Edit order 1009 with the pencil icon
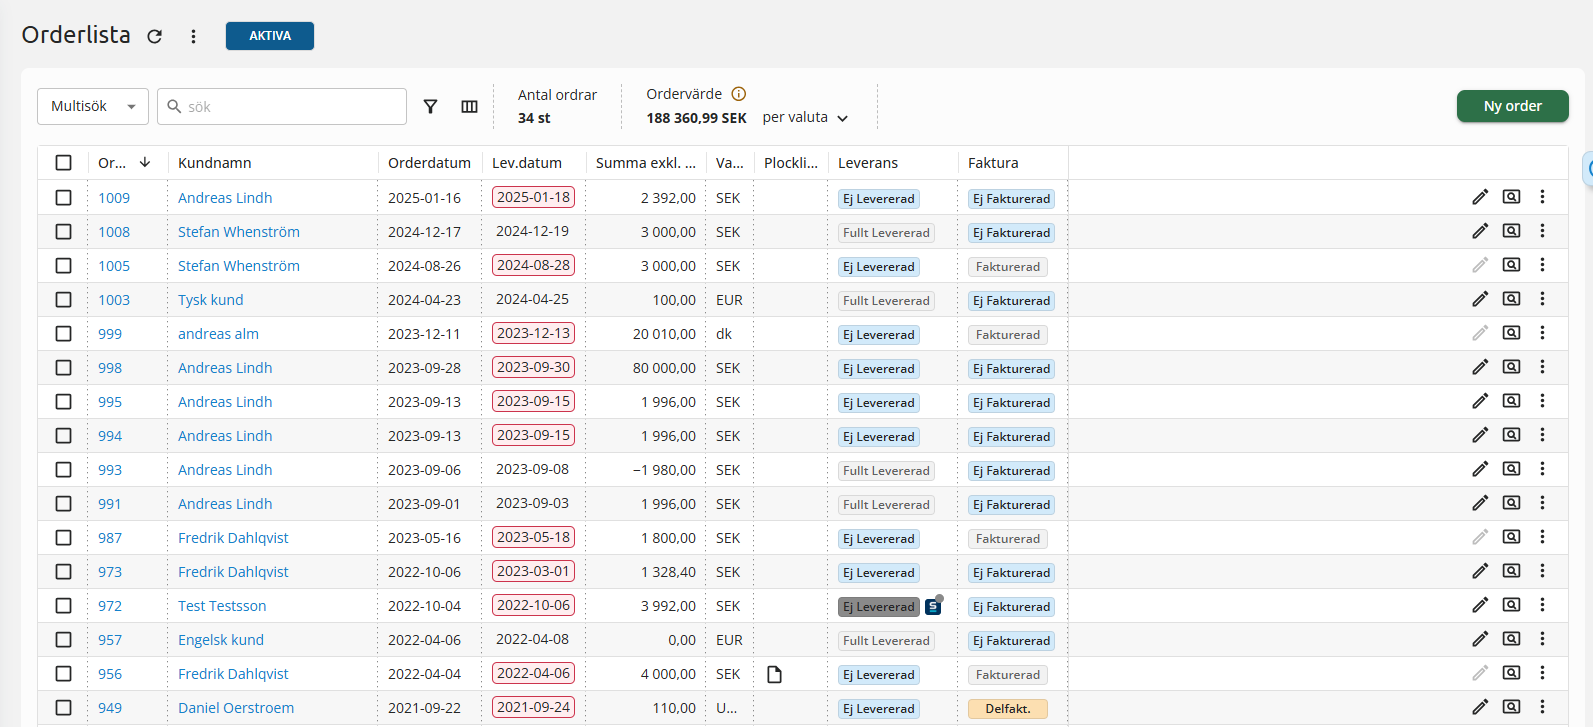Image resolution: width=1593 pixels, height=727 pixels. (x=1480, y=197)
